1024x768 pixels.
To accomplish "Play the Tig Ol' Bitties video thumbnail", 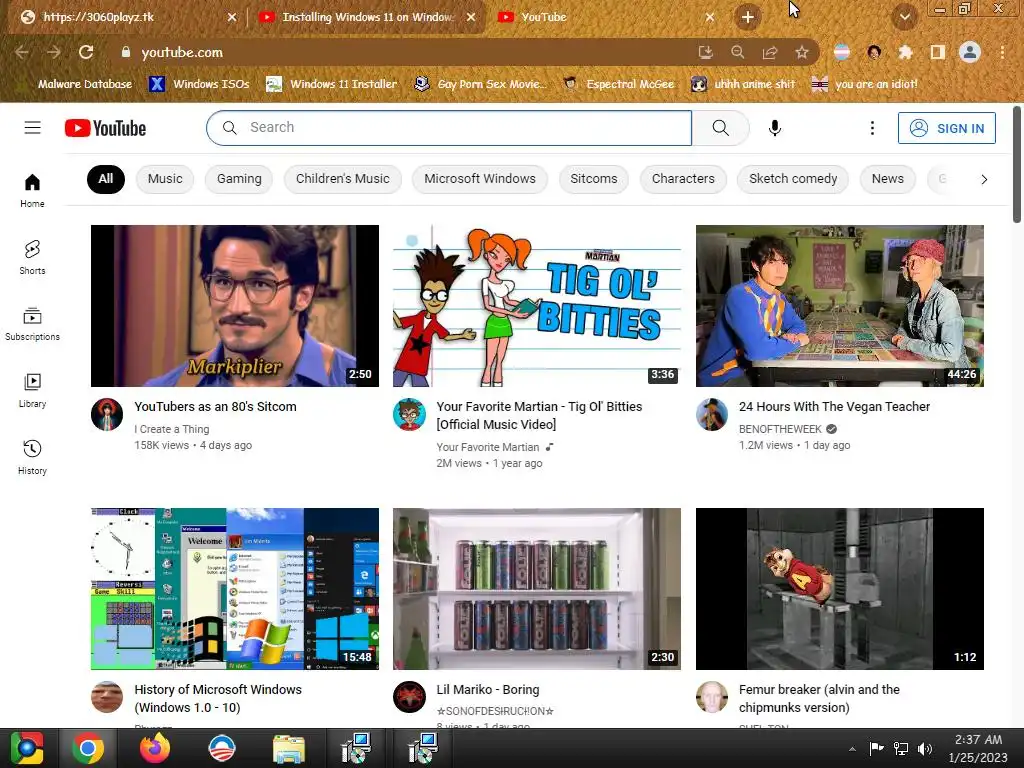I will pos(537,306).
